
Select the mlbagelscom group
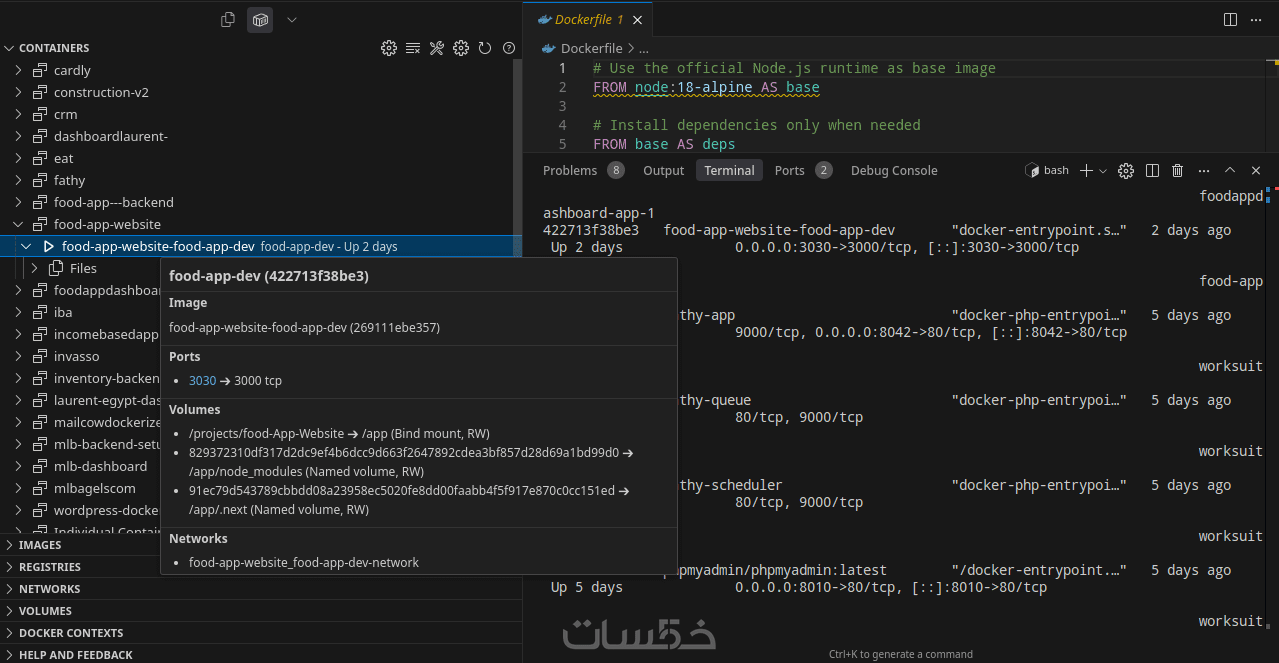coord(94,488)
